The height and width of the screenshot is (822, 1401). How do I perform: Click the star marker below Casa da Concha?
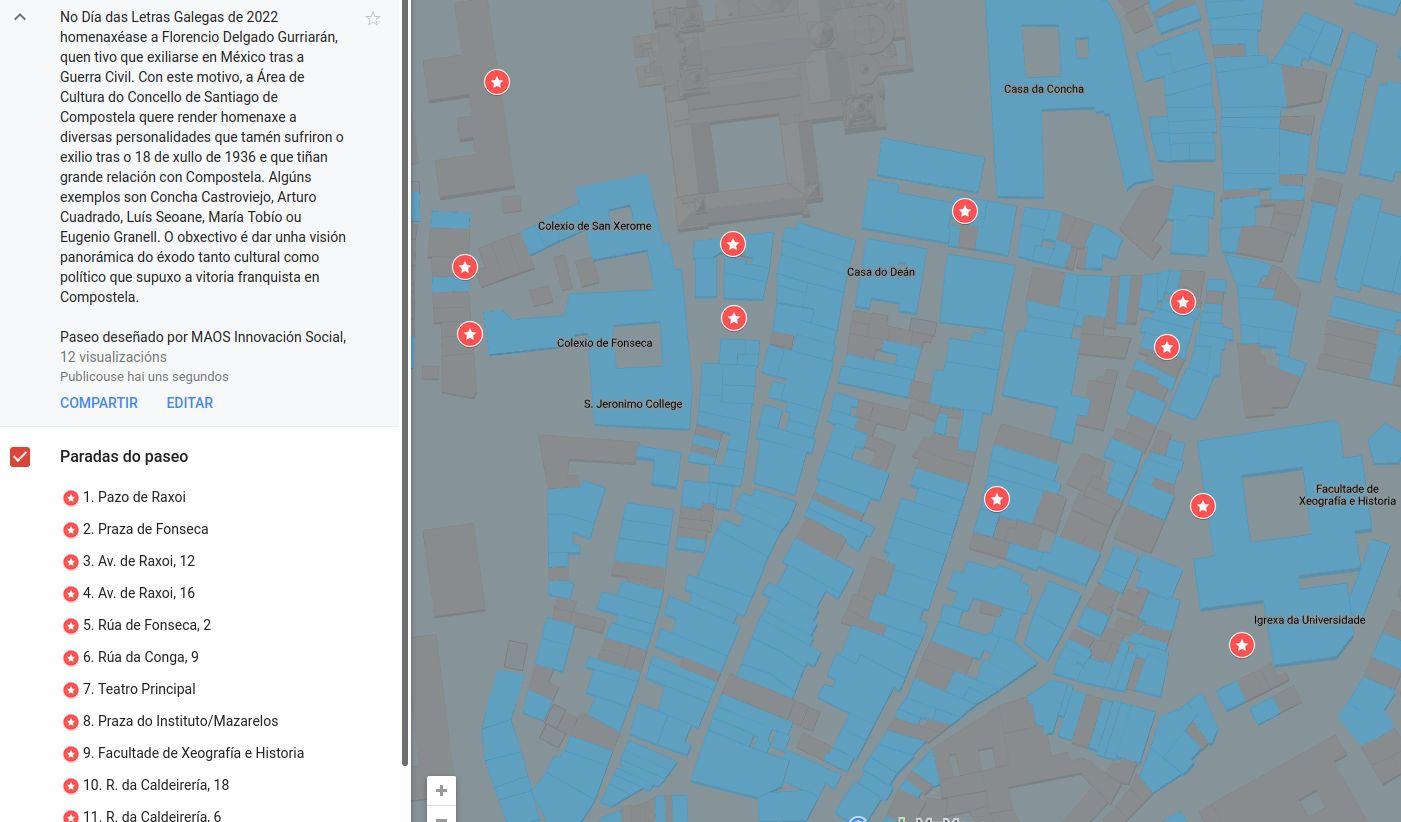point(964,211)
